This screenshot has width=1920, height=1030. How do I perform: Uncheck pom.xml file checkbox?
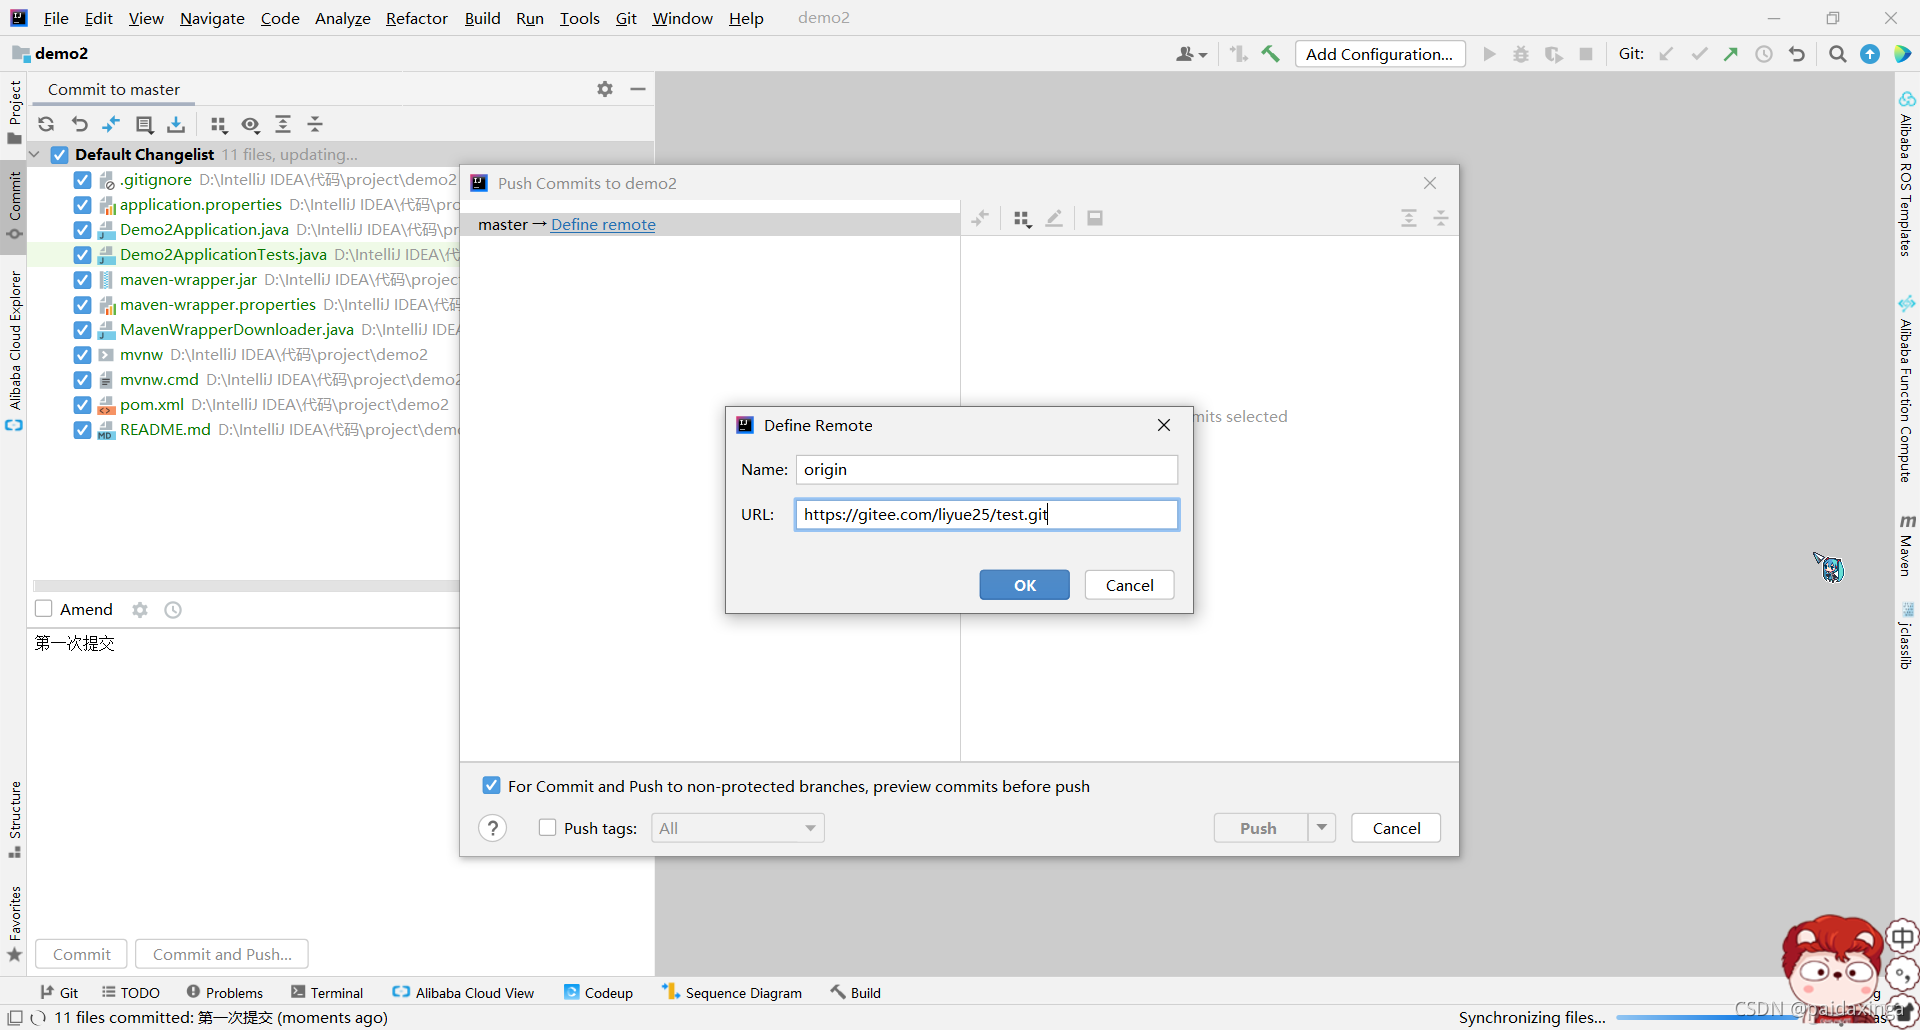coord(83,405)
